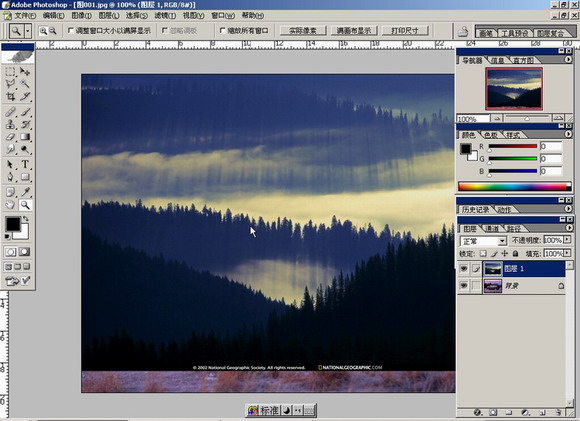Select the Pen tool
The height and width of the screenshot is (421, 580).
coord(10,176)
